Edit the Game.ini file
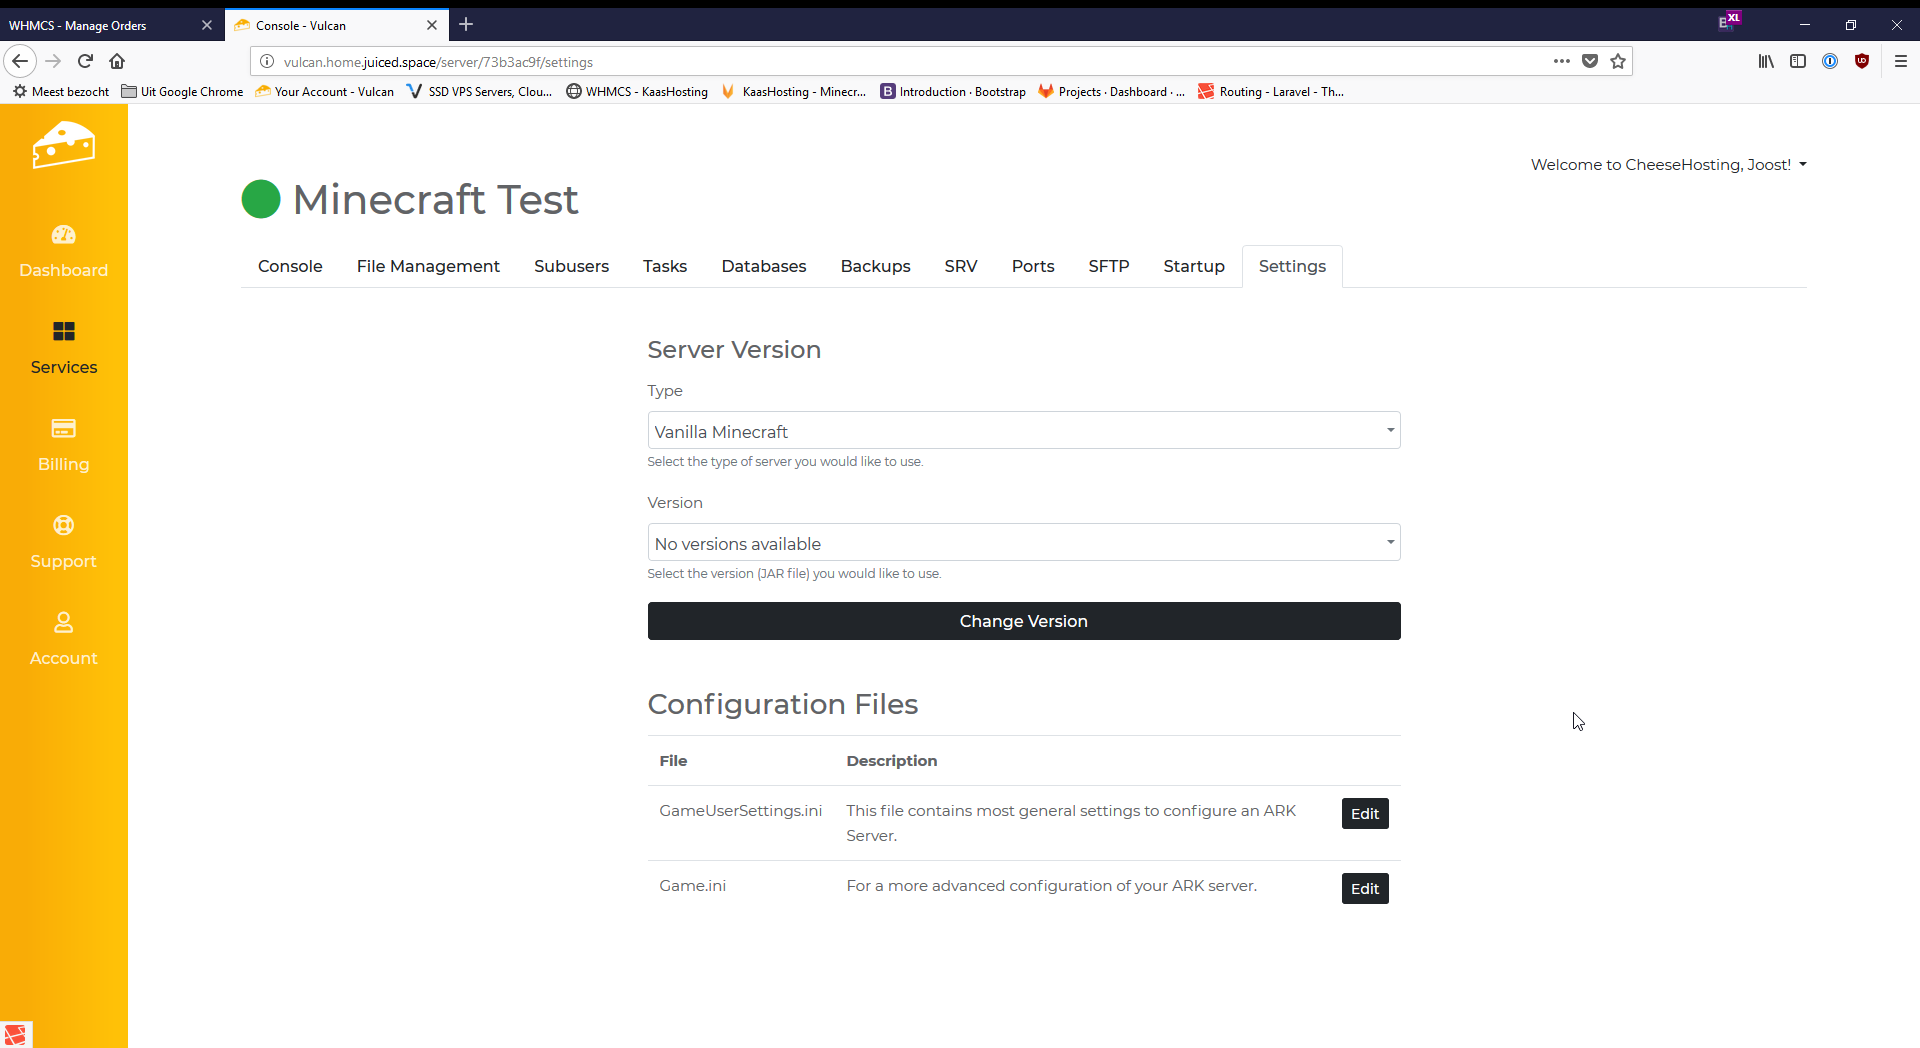The height and width of the screenshot is (1048, 1920). pyautogui.click(x=1364, y=889)
